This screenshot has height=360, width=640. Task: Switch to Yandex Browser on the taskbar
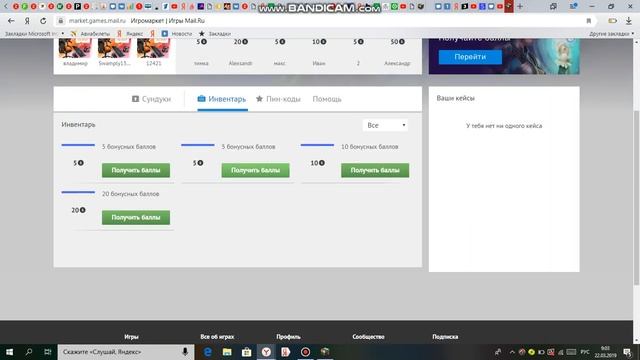(266, 352)
